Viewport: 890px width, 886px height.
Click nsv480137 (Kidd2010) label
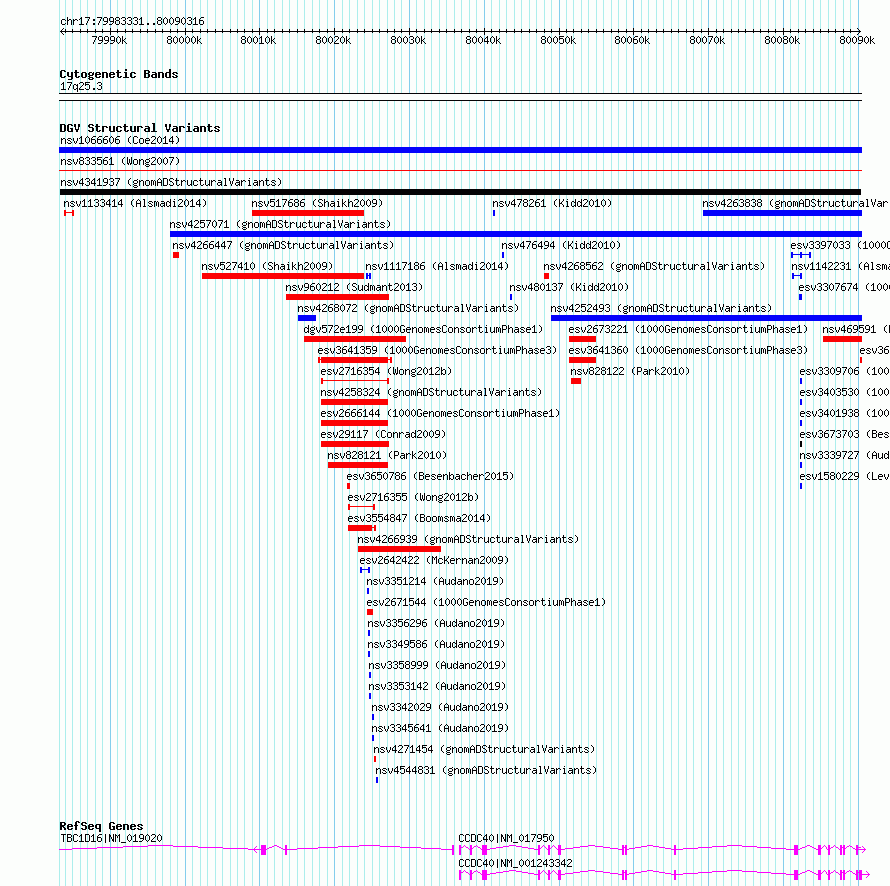tap(569, 287)
